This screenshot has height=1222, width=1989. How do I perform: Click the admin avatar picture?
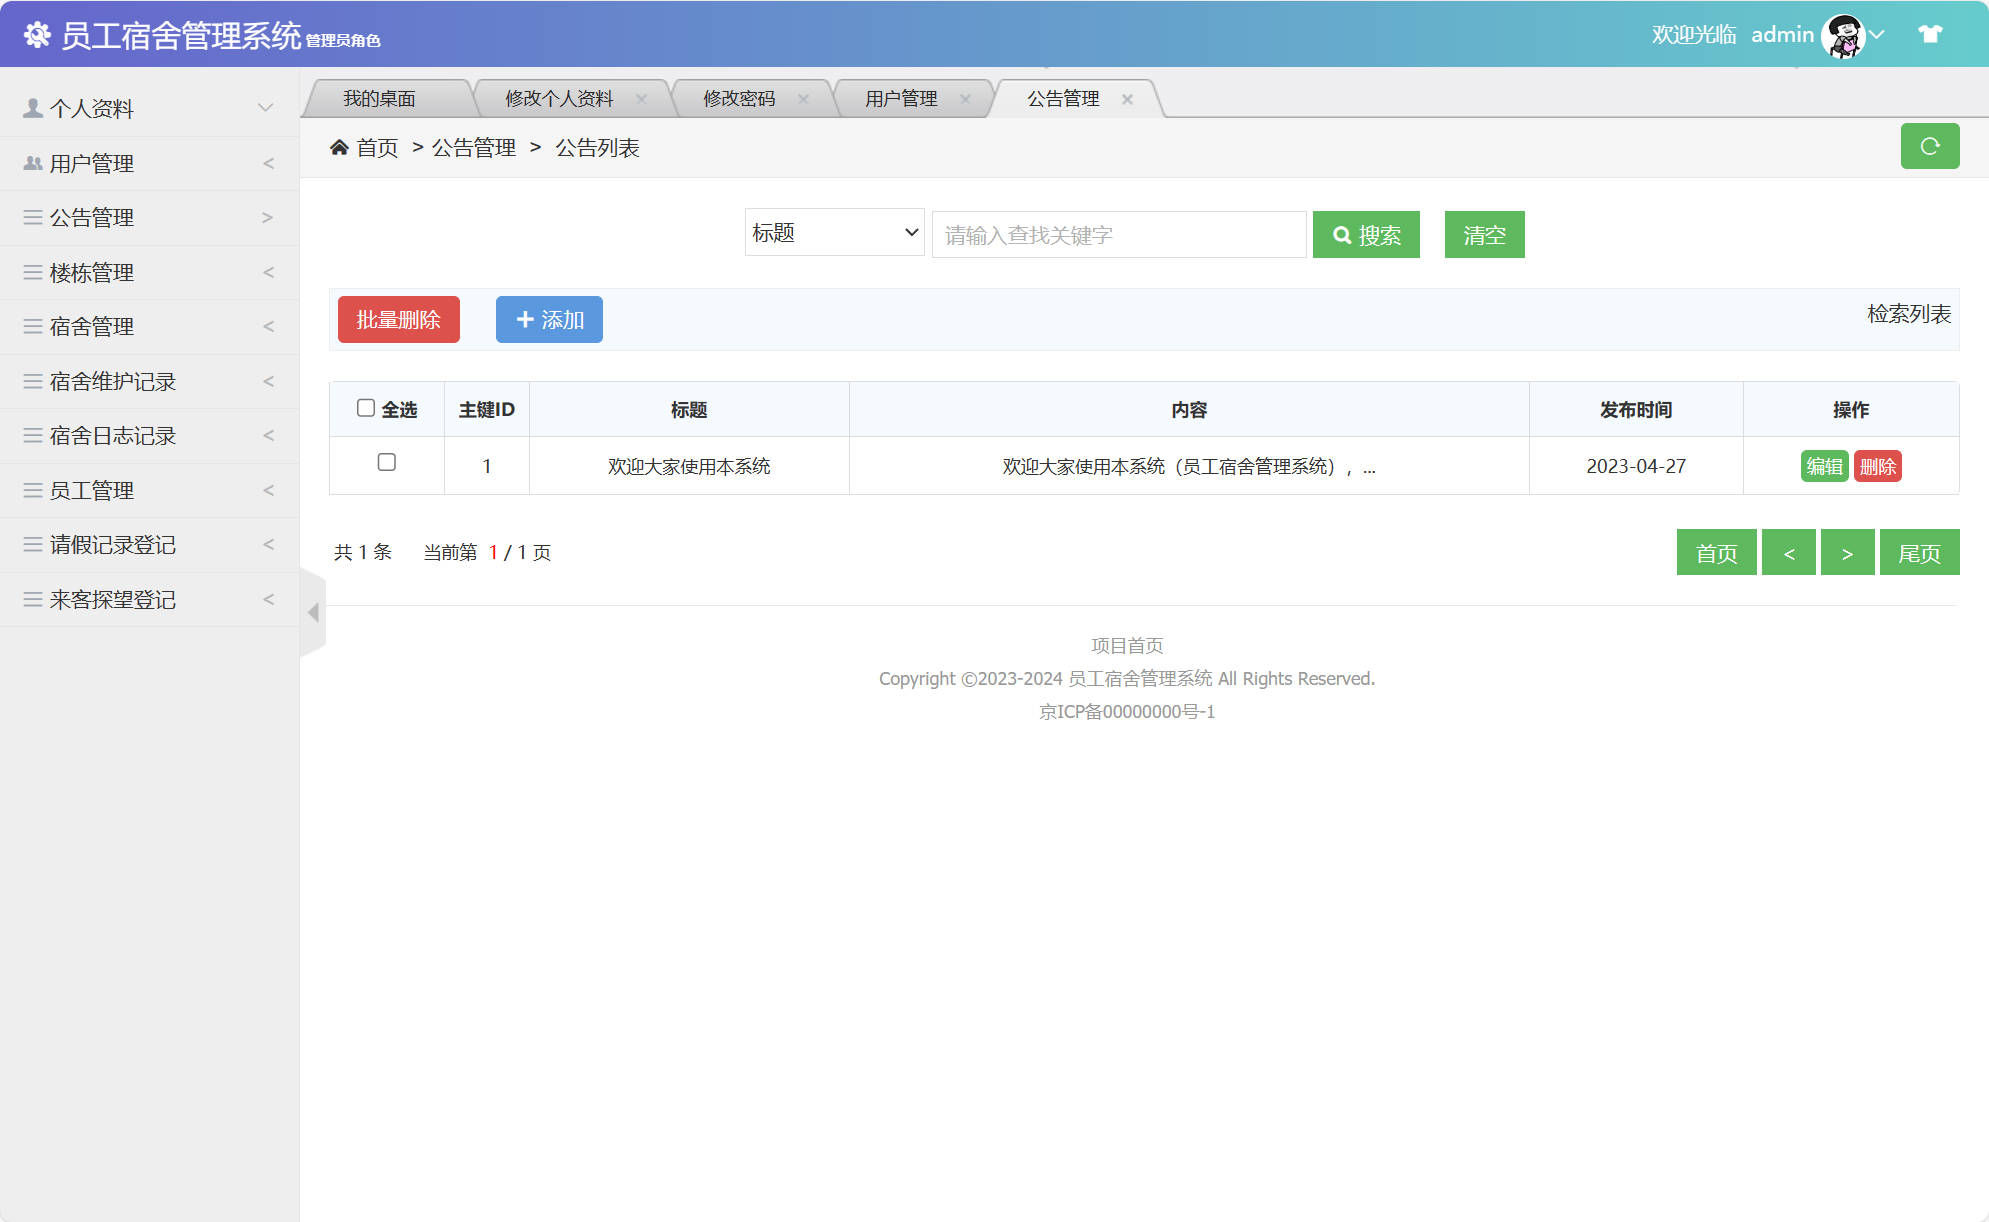1843,35
